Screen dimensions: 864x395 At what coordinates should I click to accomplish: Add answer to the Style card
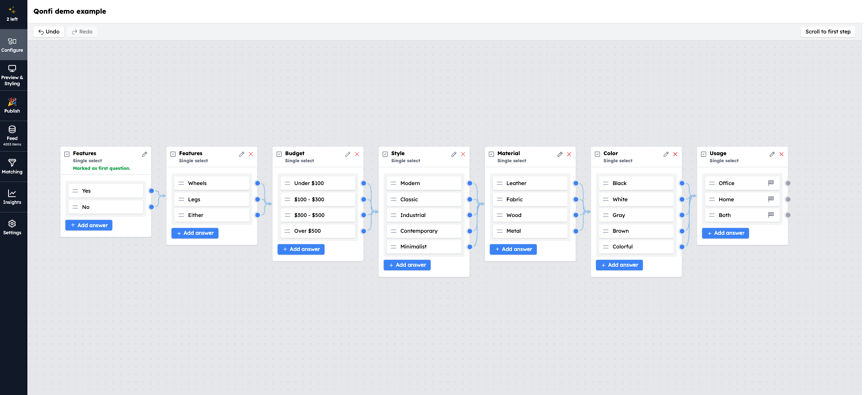(x=407, y=265)
